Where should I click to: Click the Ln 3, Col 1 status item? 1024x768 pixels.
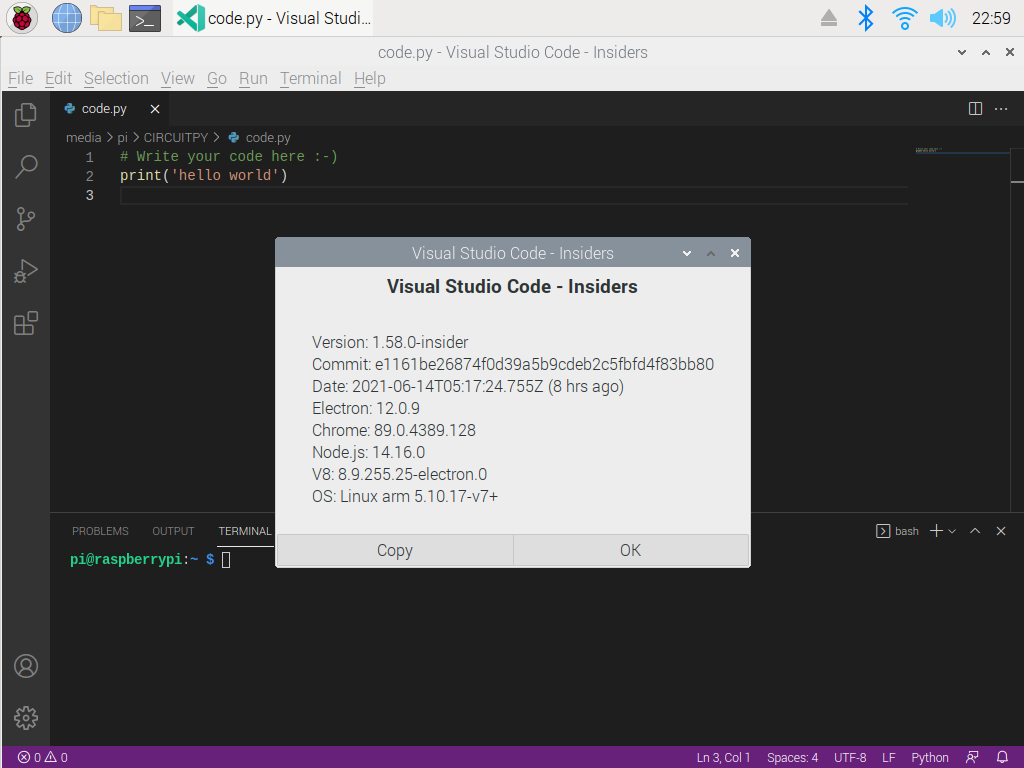pos(724,758)
